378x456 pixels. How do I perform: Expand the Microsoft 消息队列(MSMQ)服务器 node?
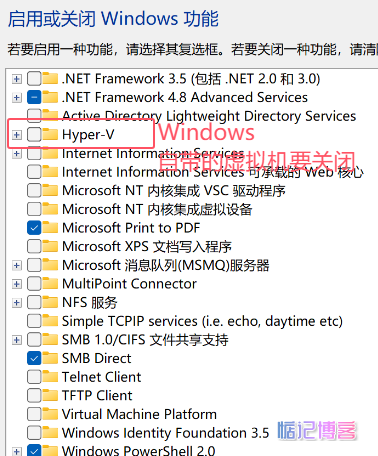click(x=17, y=266)
